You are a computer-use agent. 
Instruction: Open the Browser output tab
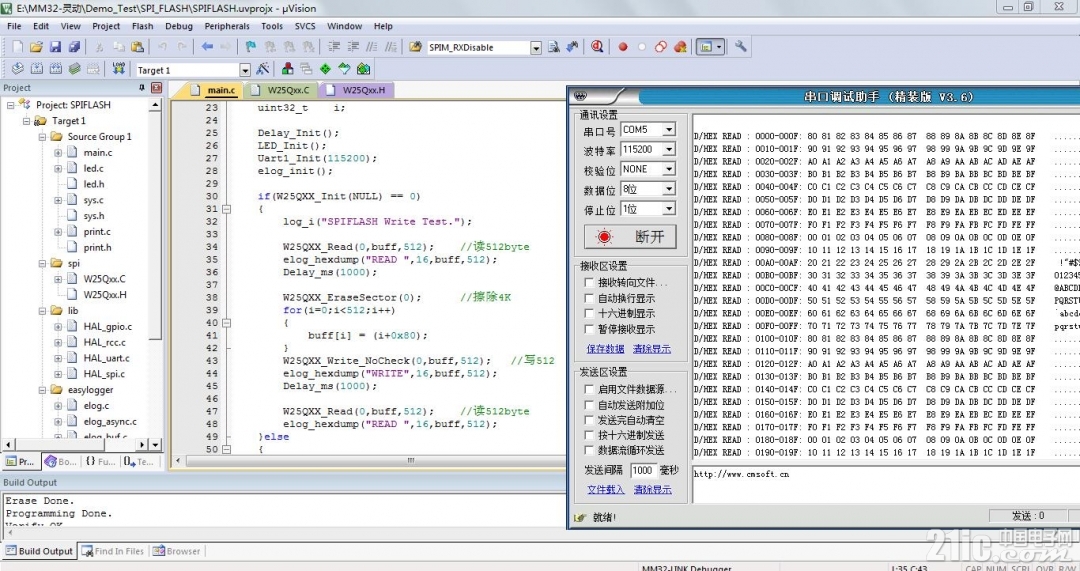[176, 551]
